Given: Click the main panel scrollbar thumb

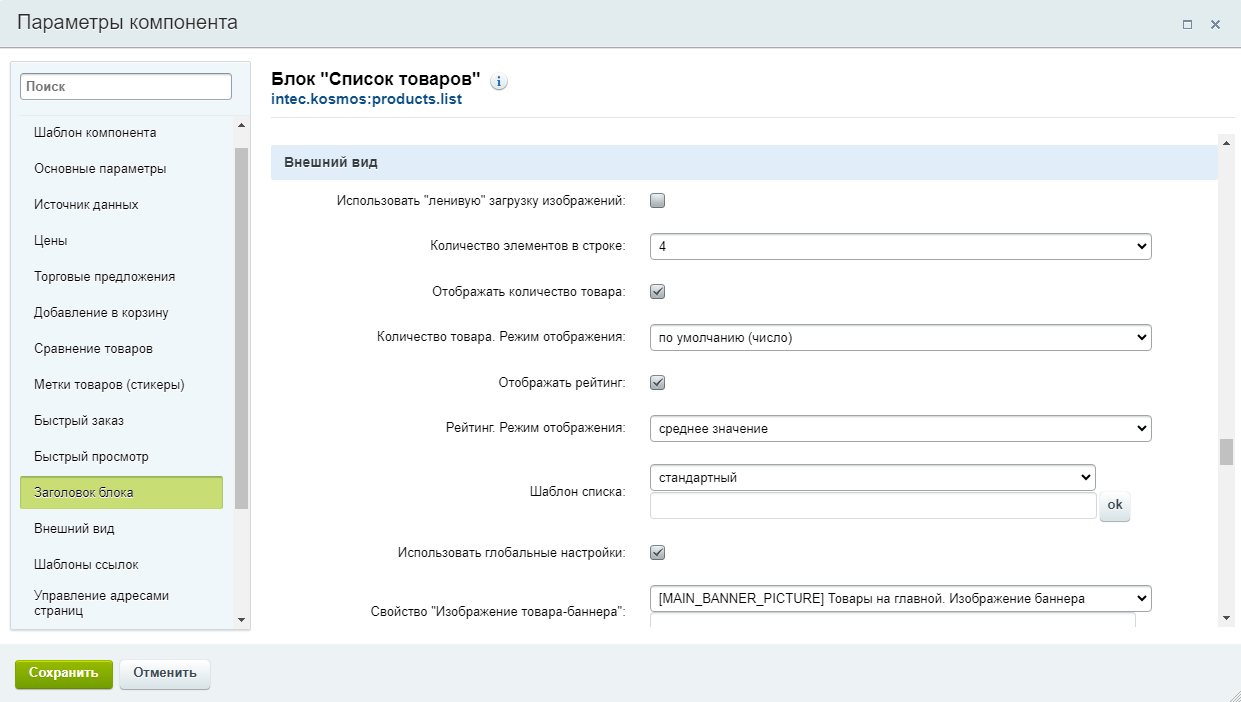Looking at the screenshot, I should coord(1226,452).
